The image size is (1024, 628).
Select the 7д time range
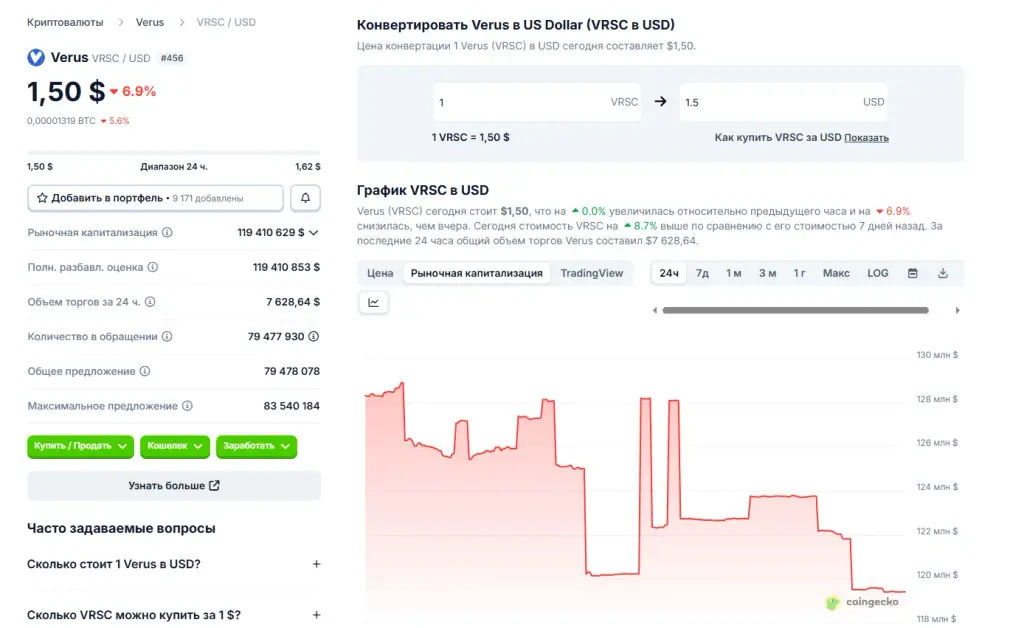702,273
